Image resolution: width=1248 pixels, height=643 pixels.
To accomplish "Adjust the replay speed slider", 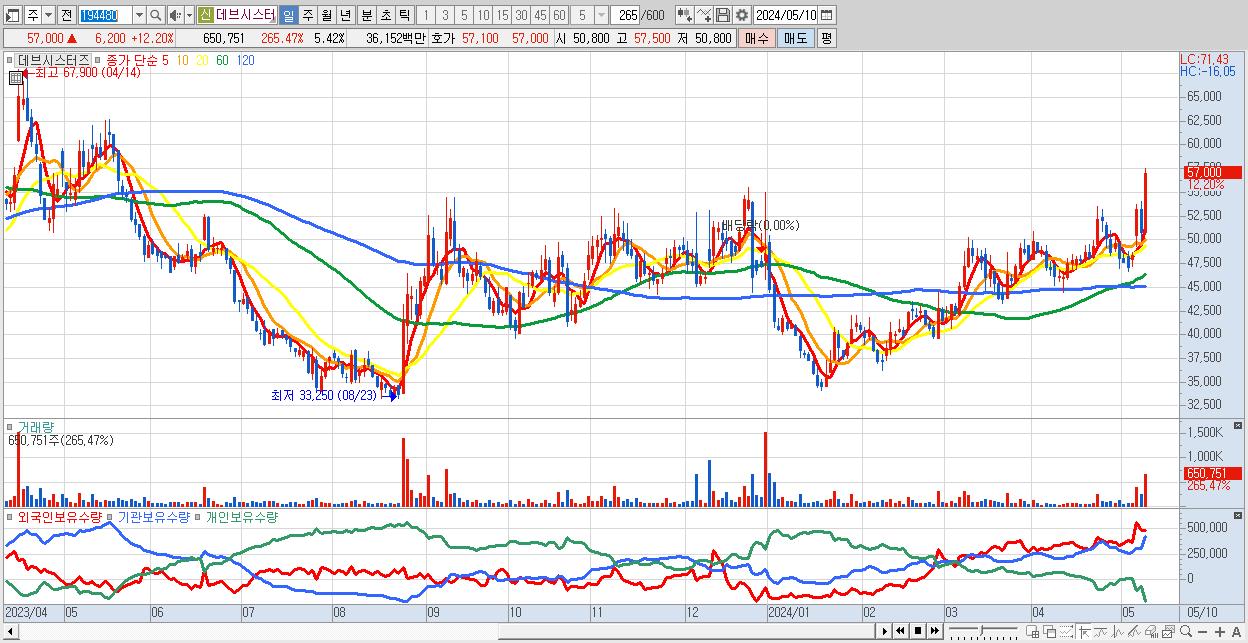I will coord(983,631).
